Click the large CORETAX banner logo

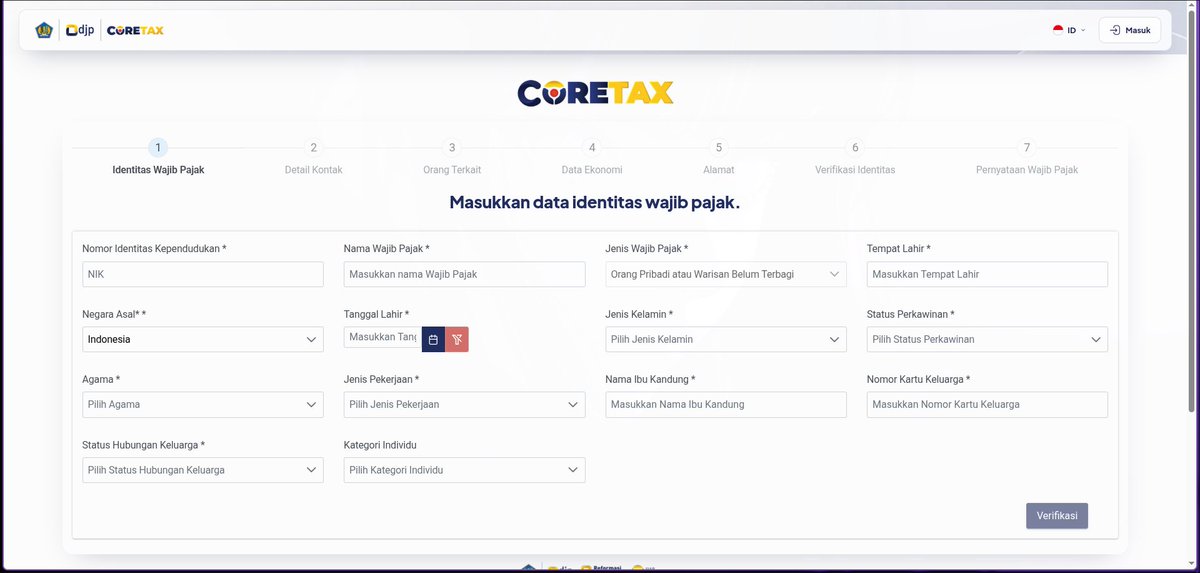tap(596, 93)
